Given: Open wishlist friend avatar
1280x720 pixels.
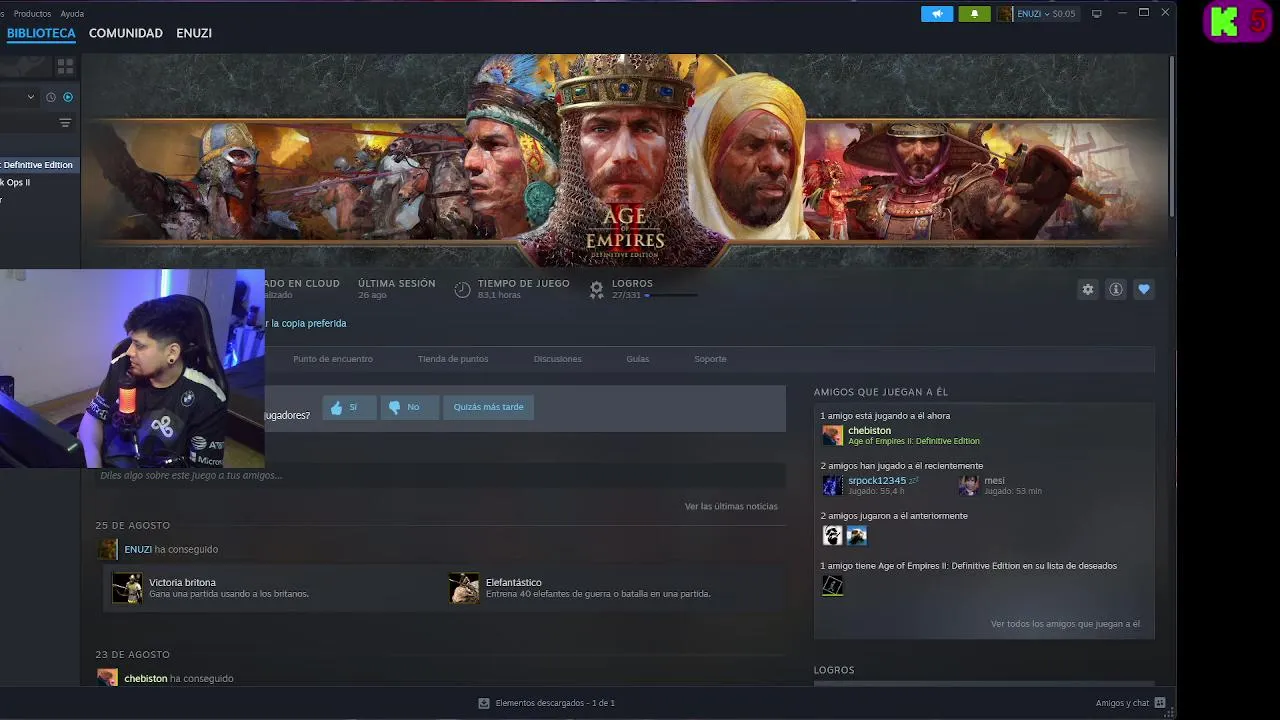Looking at the screenshot, I should coord(833,586).
